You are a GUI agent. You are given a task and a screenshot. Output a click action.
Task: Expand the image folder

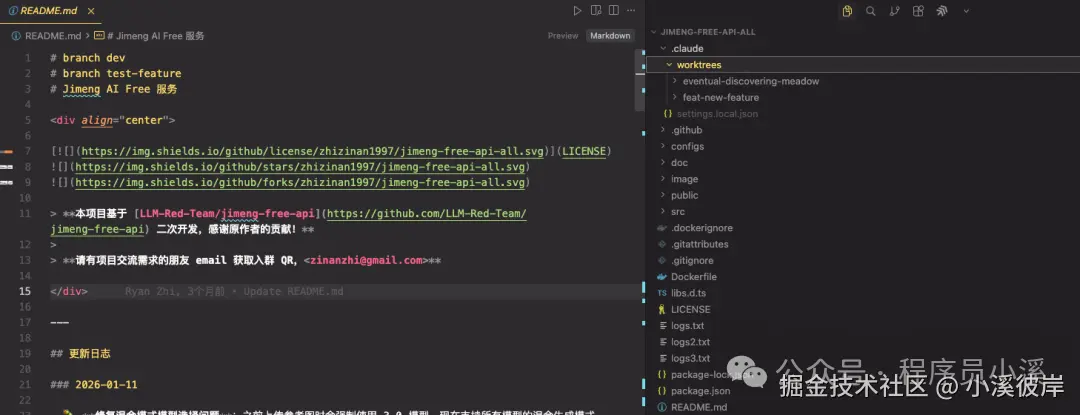tap(685, 179)
